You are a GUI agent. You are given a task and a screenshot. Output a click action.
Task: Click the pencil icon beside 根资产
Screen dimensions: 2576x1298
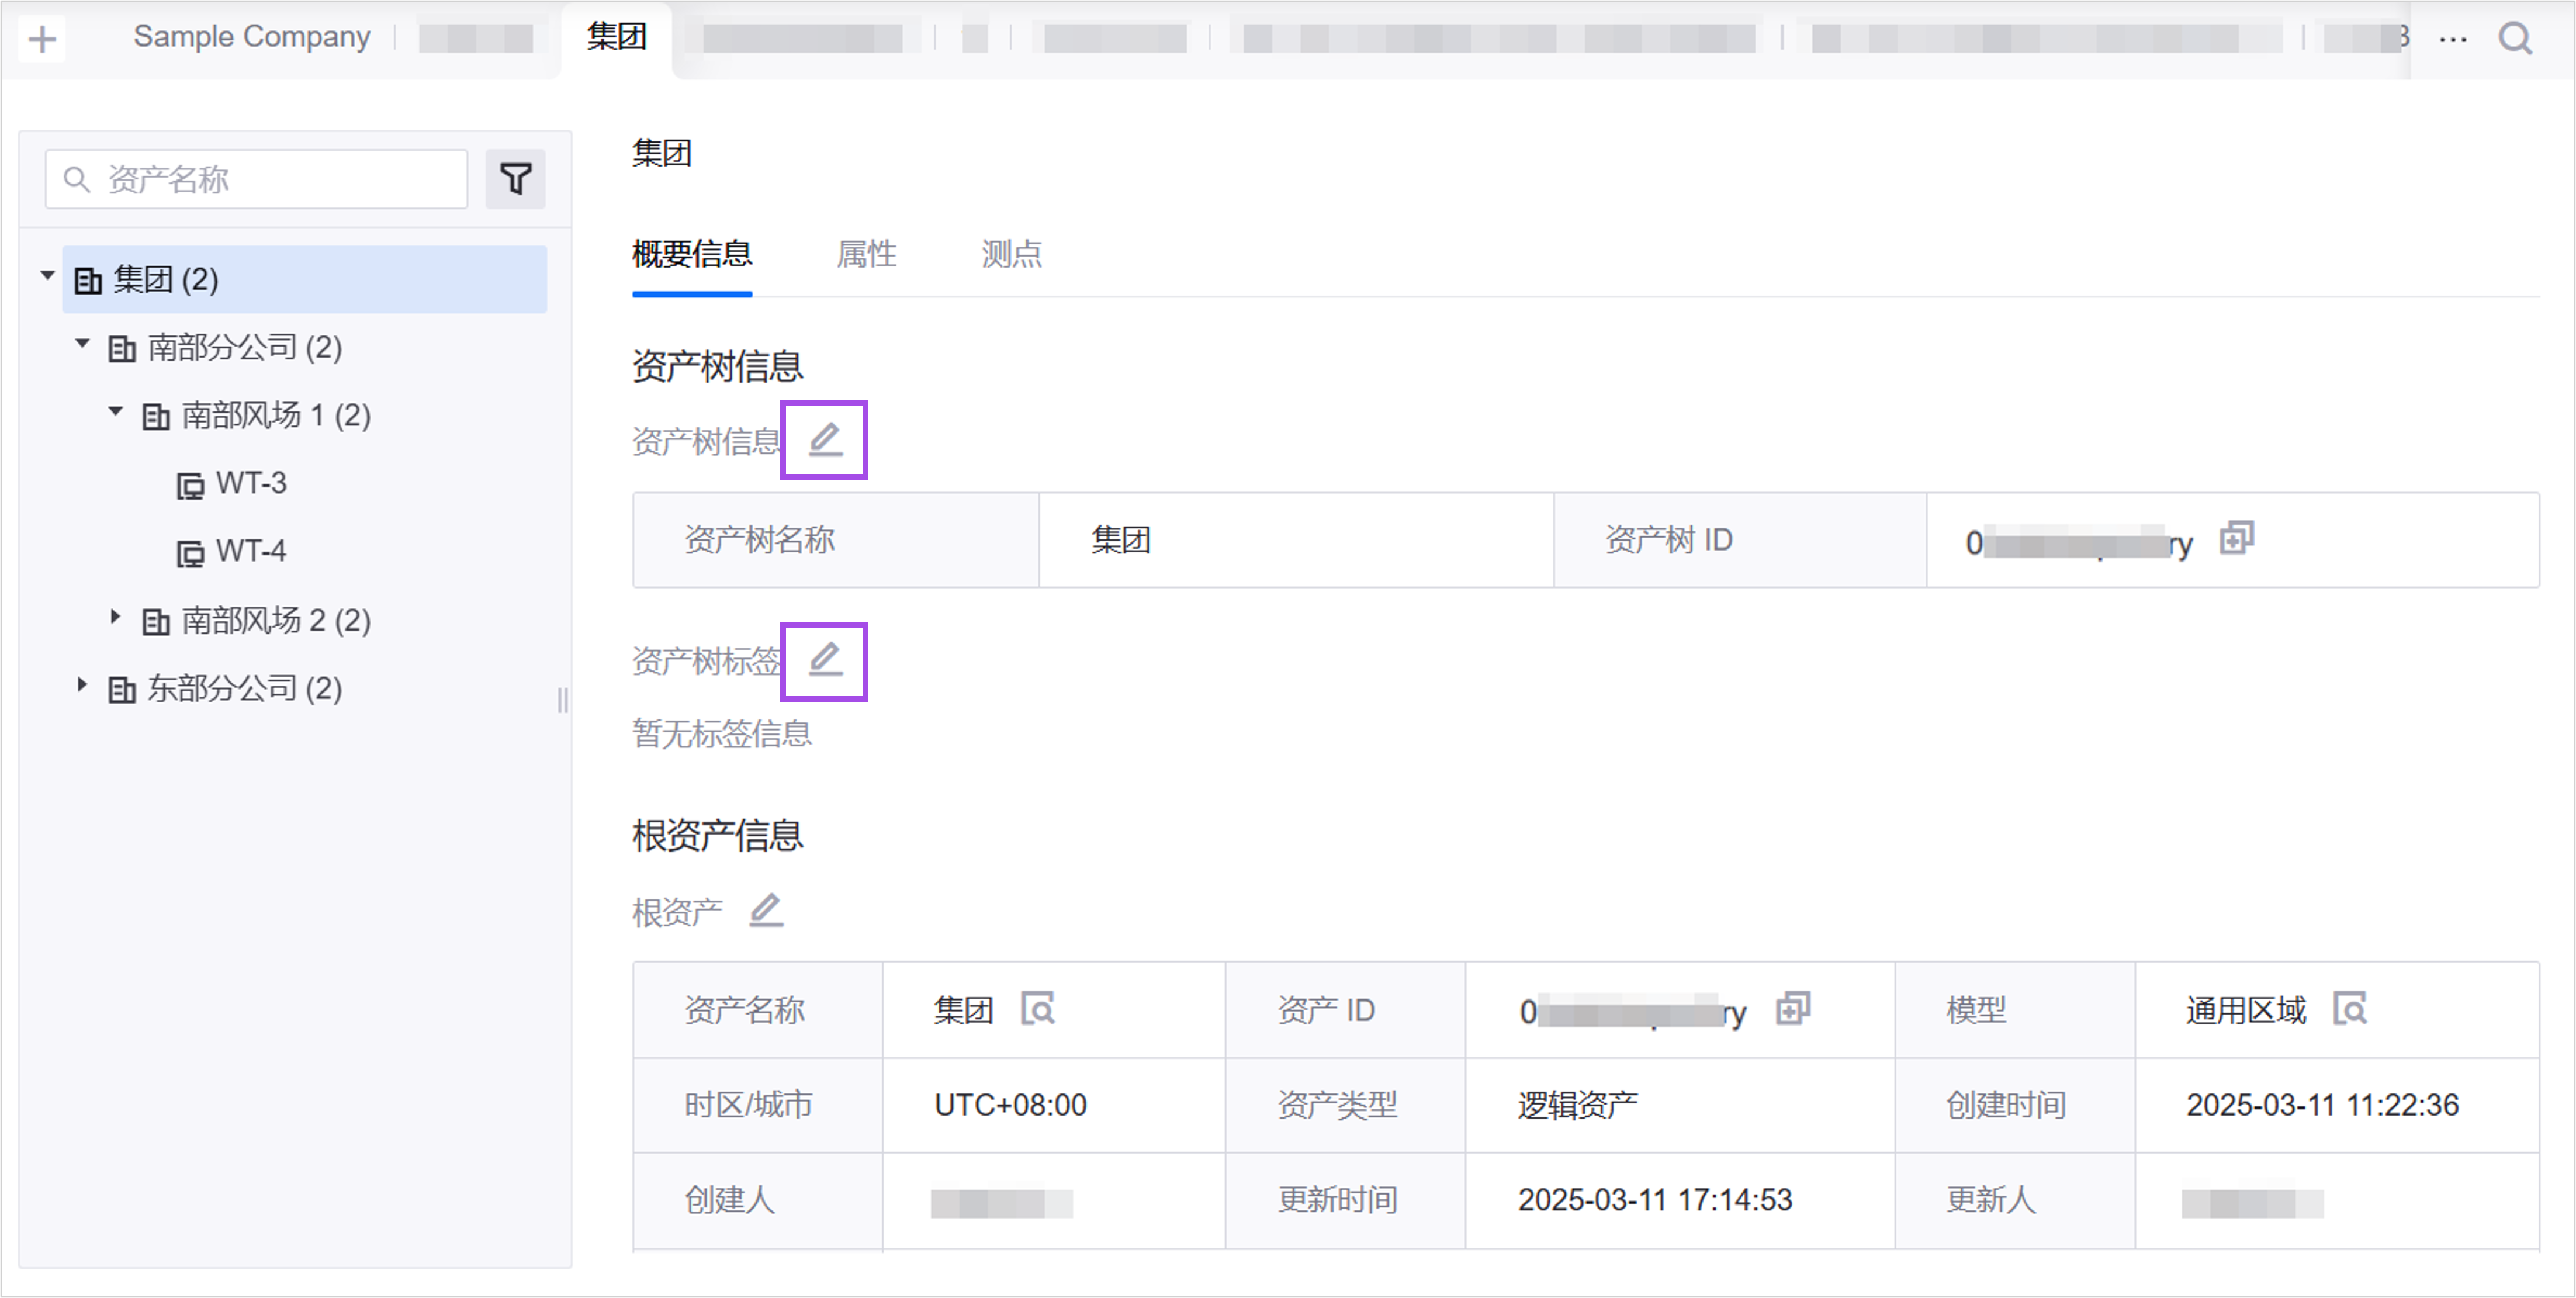pos(766,910)
